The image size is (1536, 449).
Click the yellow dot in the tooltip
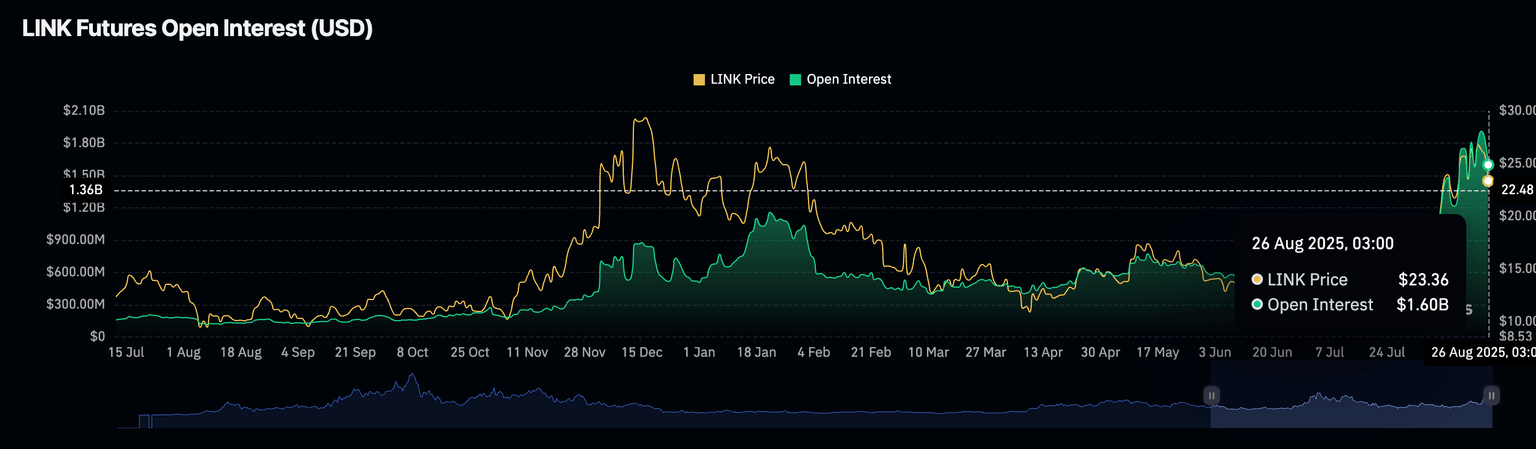(1257, 280)
